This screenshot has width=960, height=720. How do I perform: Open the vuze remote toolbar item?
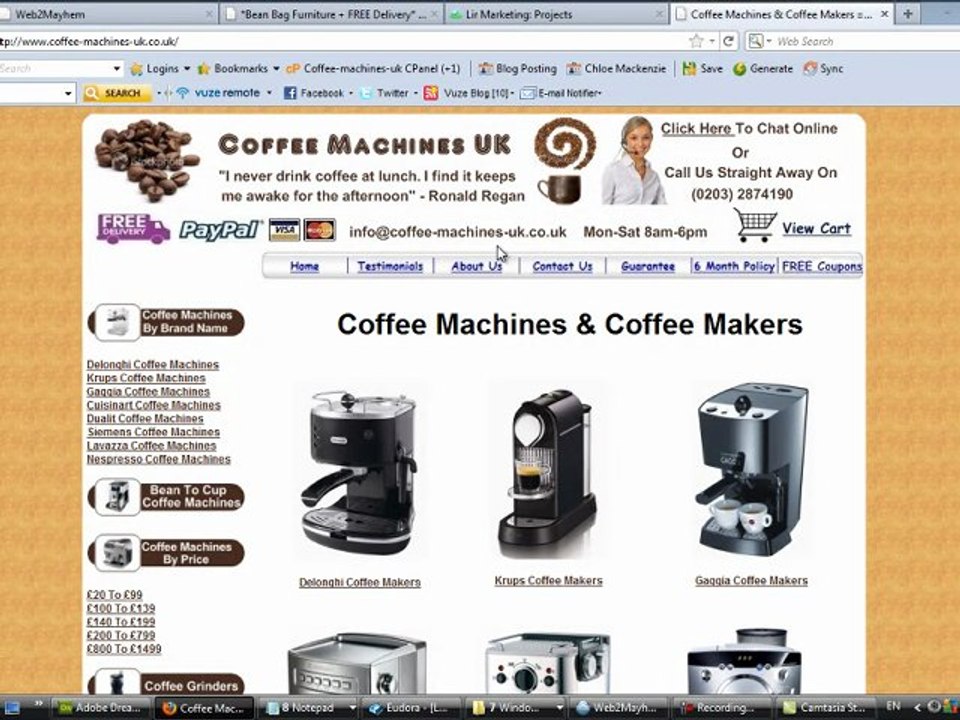tap(219, 93)
